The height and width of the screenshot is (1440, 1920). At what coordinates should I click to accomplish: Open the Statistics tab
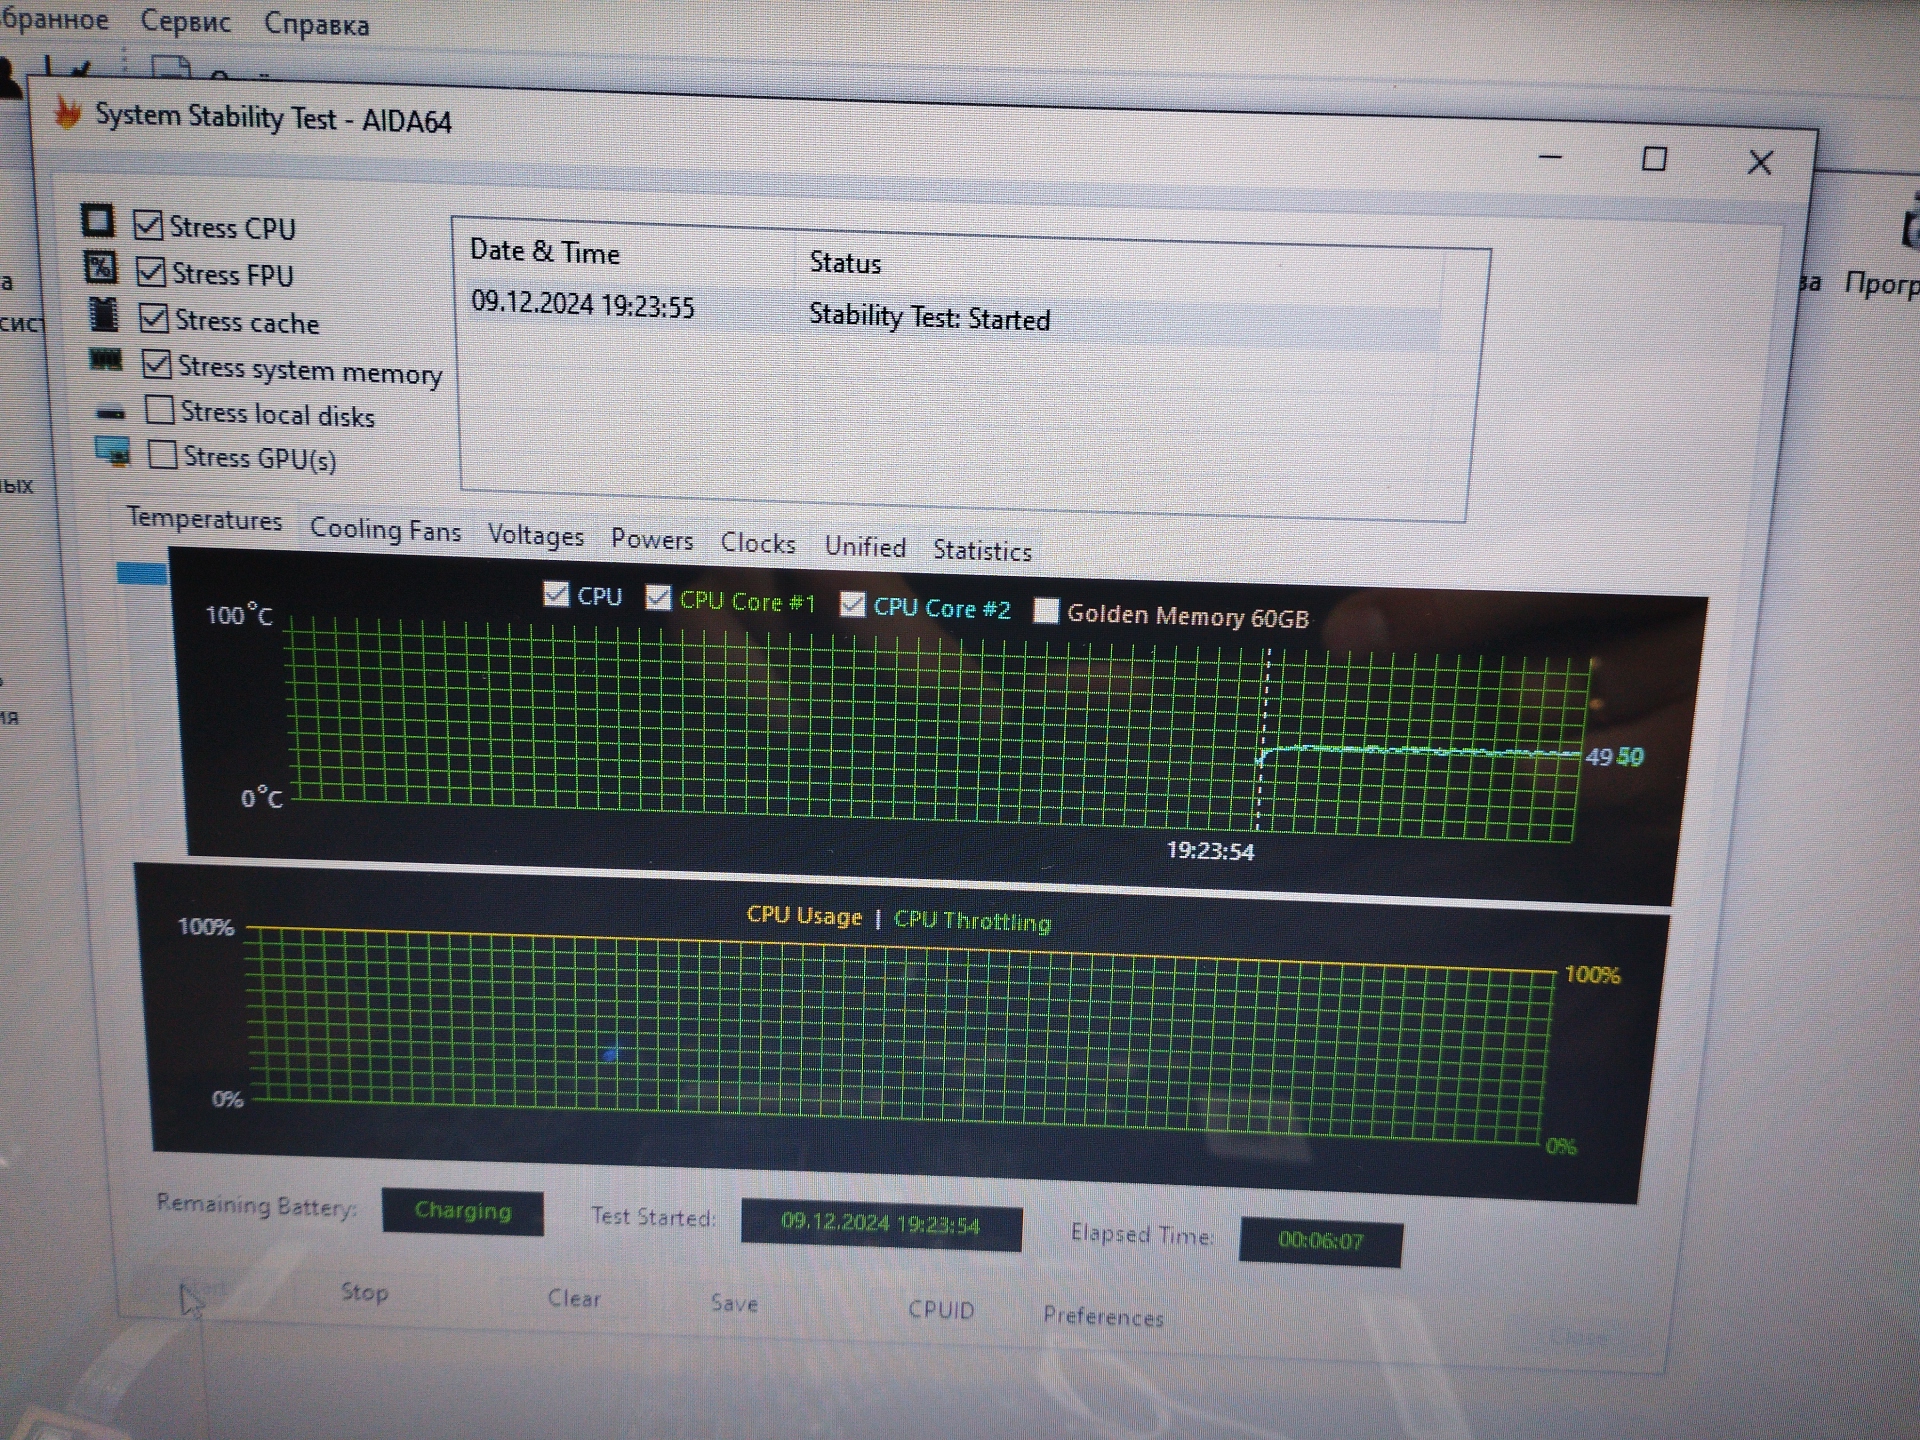pos(982,551)
